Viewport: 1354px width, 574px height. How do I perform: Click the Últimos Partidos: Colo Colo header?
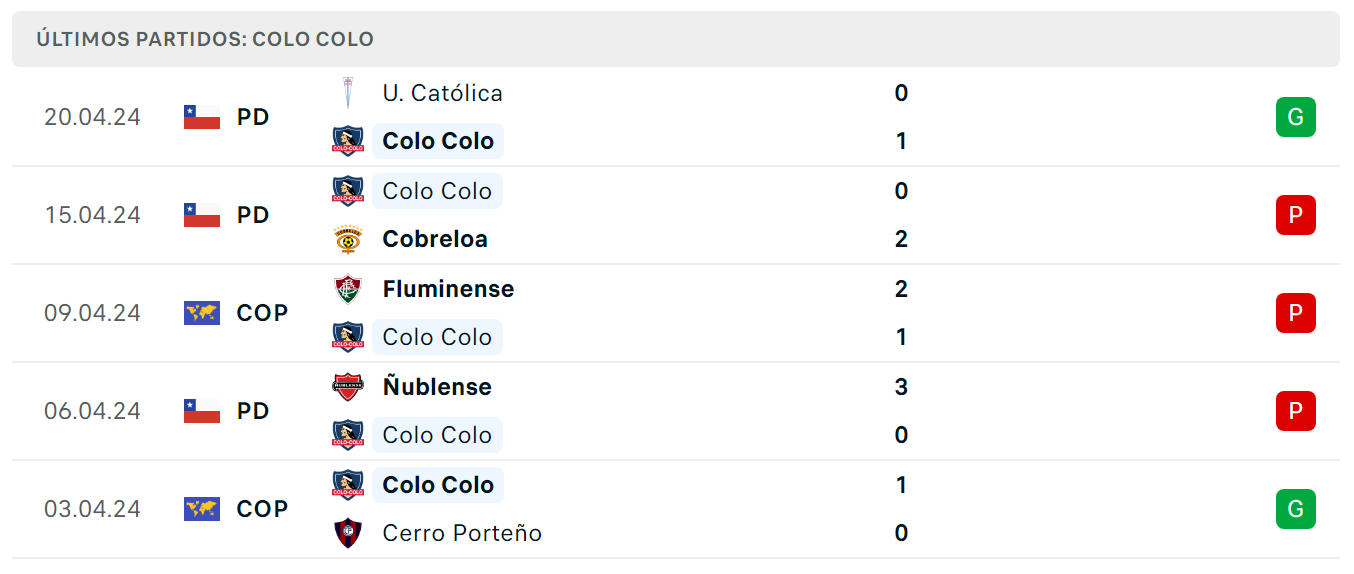(205, 39)
